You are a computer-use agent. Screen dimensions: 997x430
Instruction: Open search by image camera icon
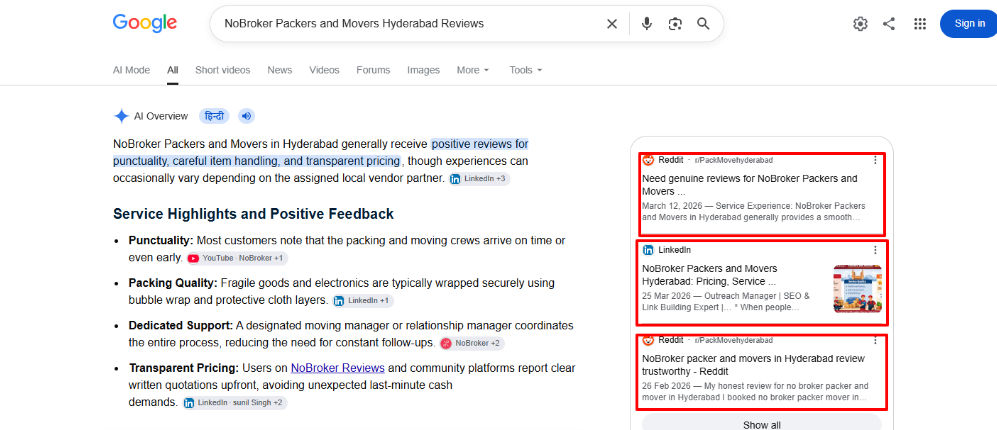[x=675, y=24]
